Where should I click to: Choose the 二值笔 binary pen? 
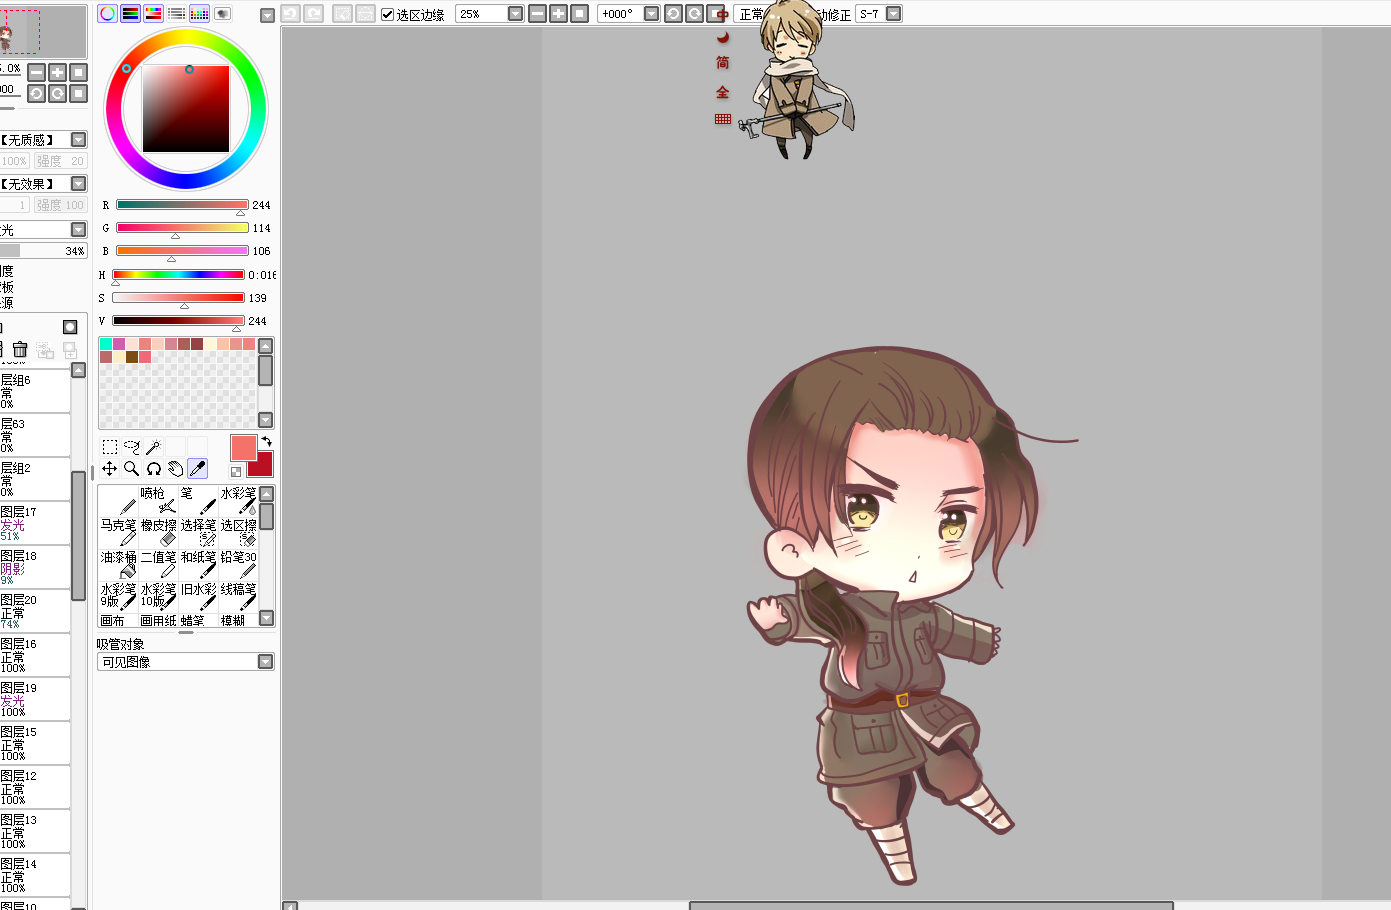tap(158, 564)
